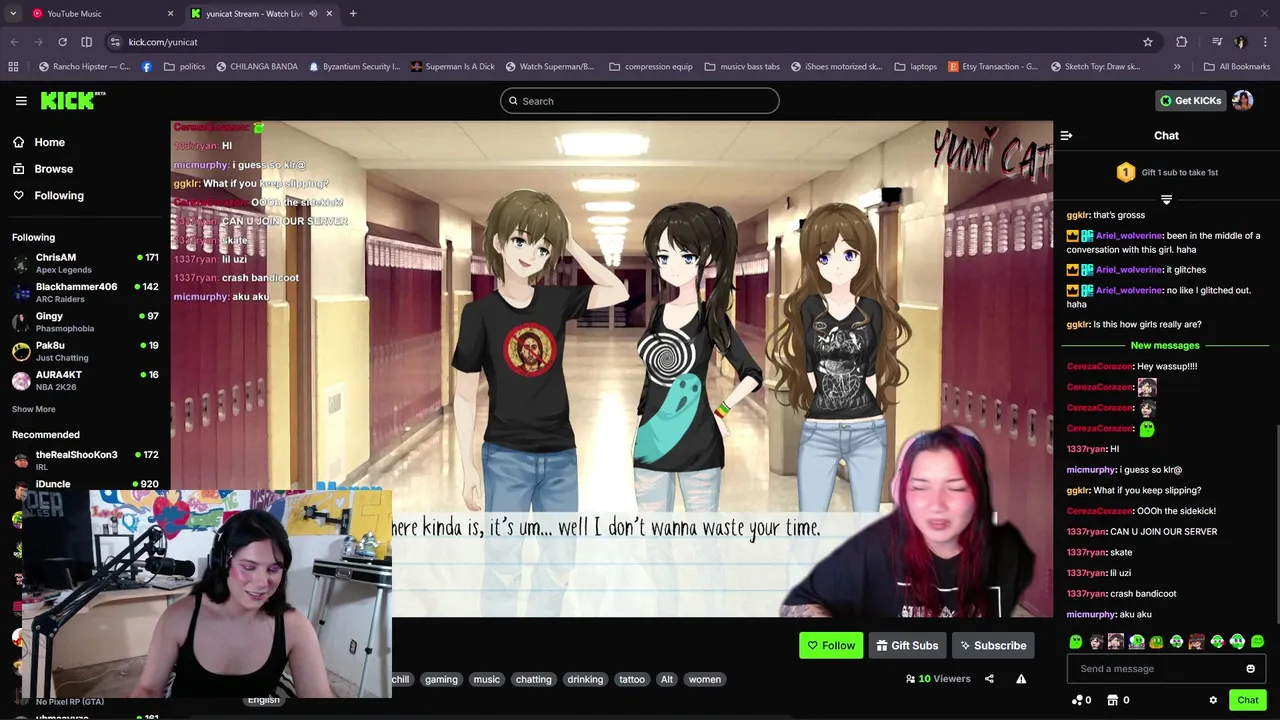Open Facebook bookmark icon
The height and width of the screenshot is (720, 1280).
pos(147,67)
